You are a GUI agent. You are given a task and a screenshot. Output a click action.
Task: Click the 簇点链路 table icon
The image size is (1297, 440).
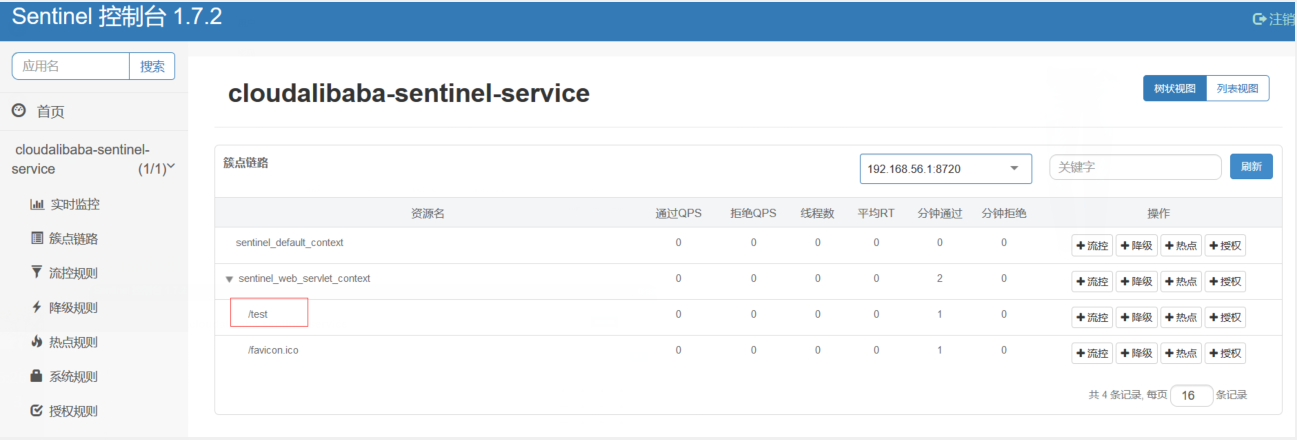[37, 239]
